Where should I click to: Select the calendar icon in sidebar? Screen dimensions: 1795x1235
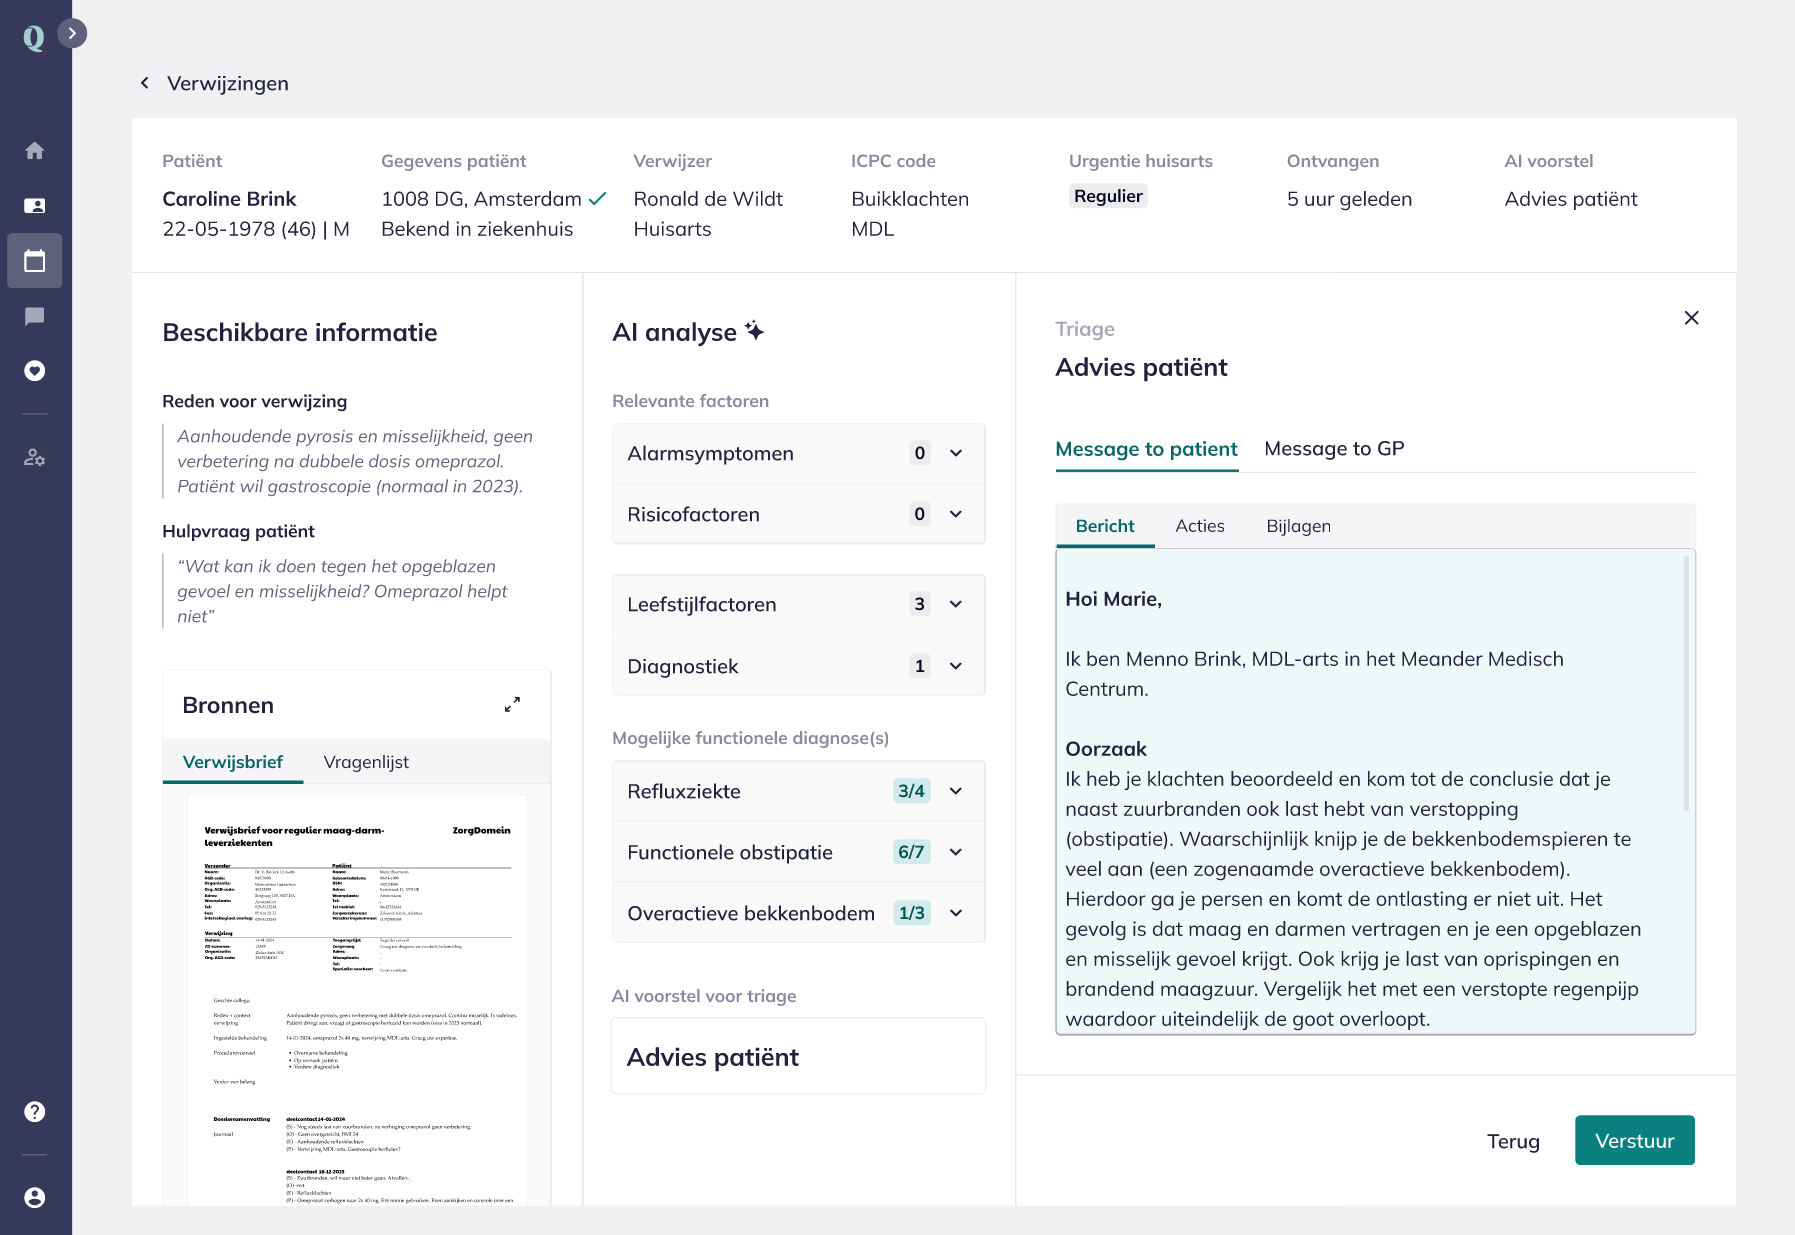click(x=35, y=261)
